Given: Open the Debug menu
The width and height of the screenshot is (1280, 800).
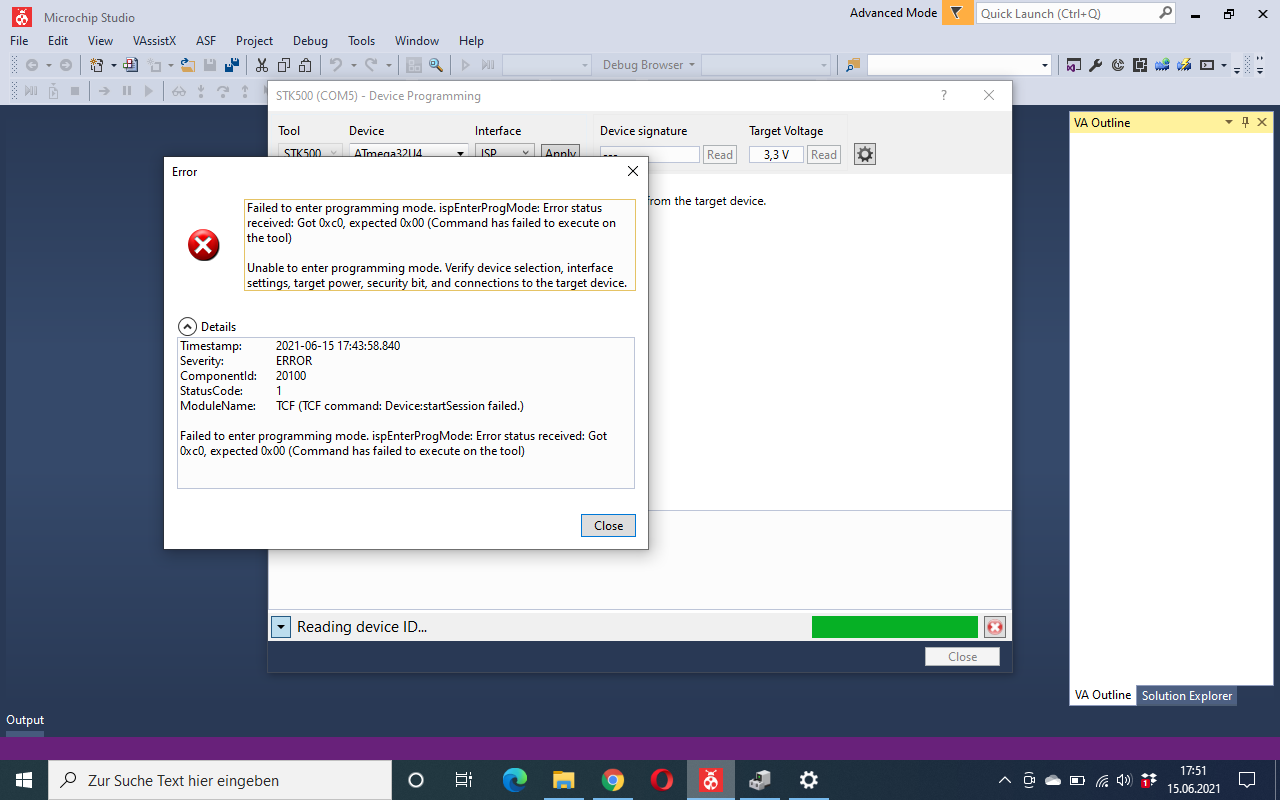Looking at the screenshot, I should coord(310,40).
